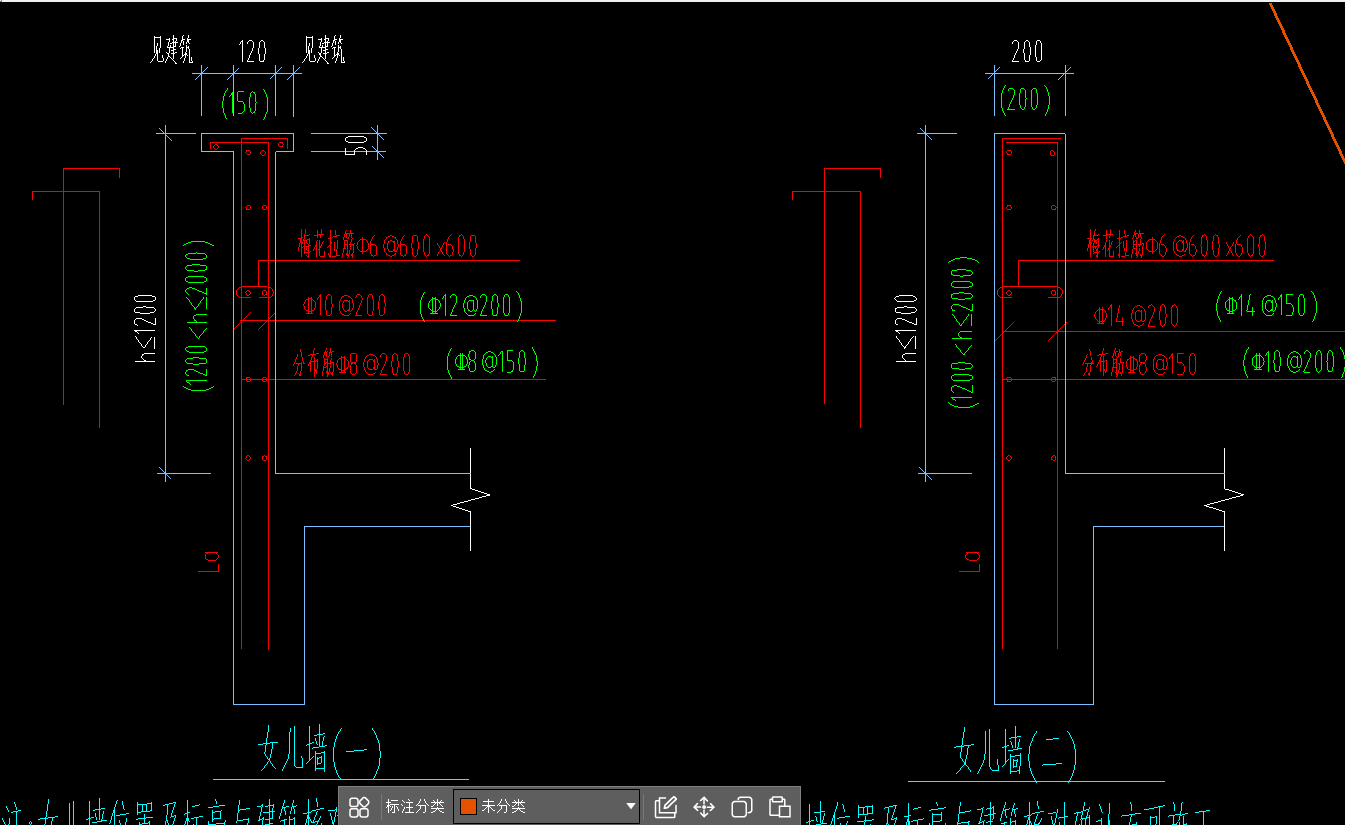
Task: Click the right red La label
Action: tap(969, 561)
